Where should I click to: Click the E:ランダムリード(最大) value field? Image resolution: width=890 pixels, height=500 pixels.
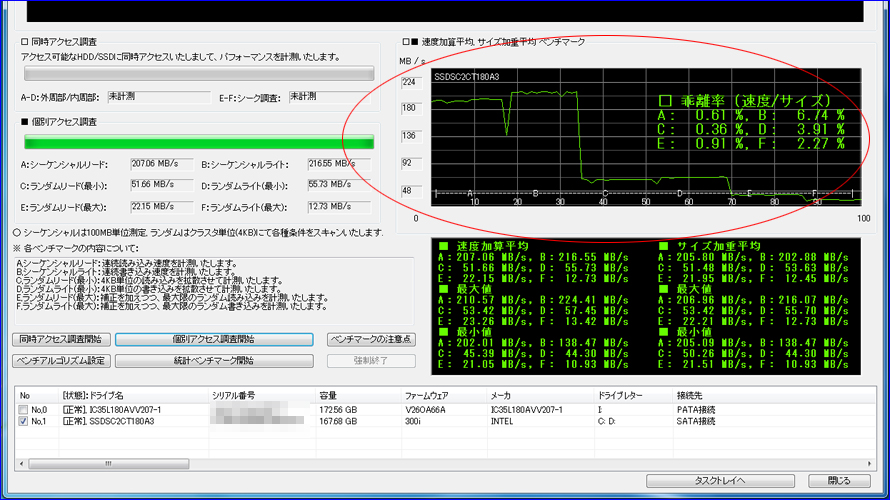pos(162,207)
